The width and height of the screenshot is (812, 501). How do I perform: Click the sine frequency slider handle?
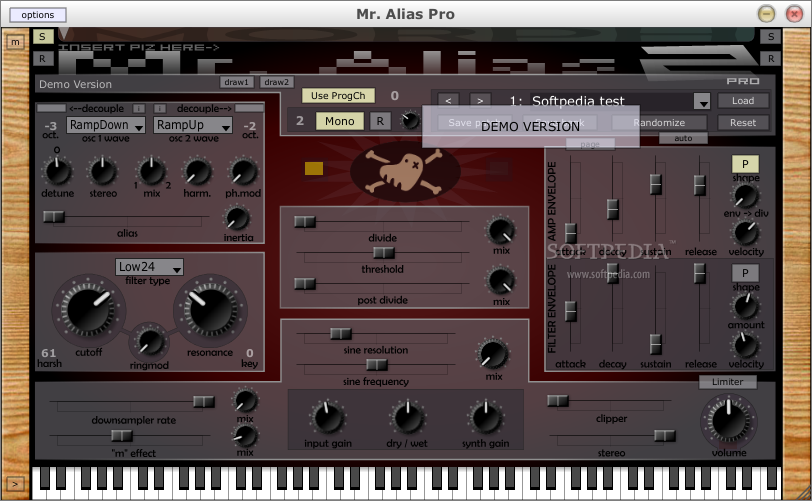376,365
